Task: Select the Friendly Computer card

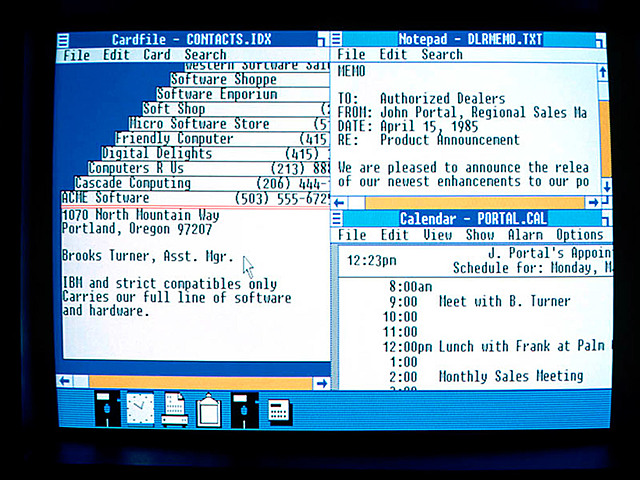Action: pos(222,139)
